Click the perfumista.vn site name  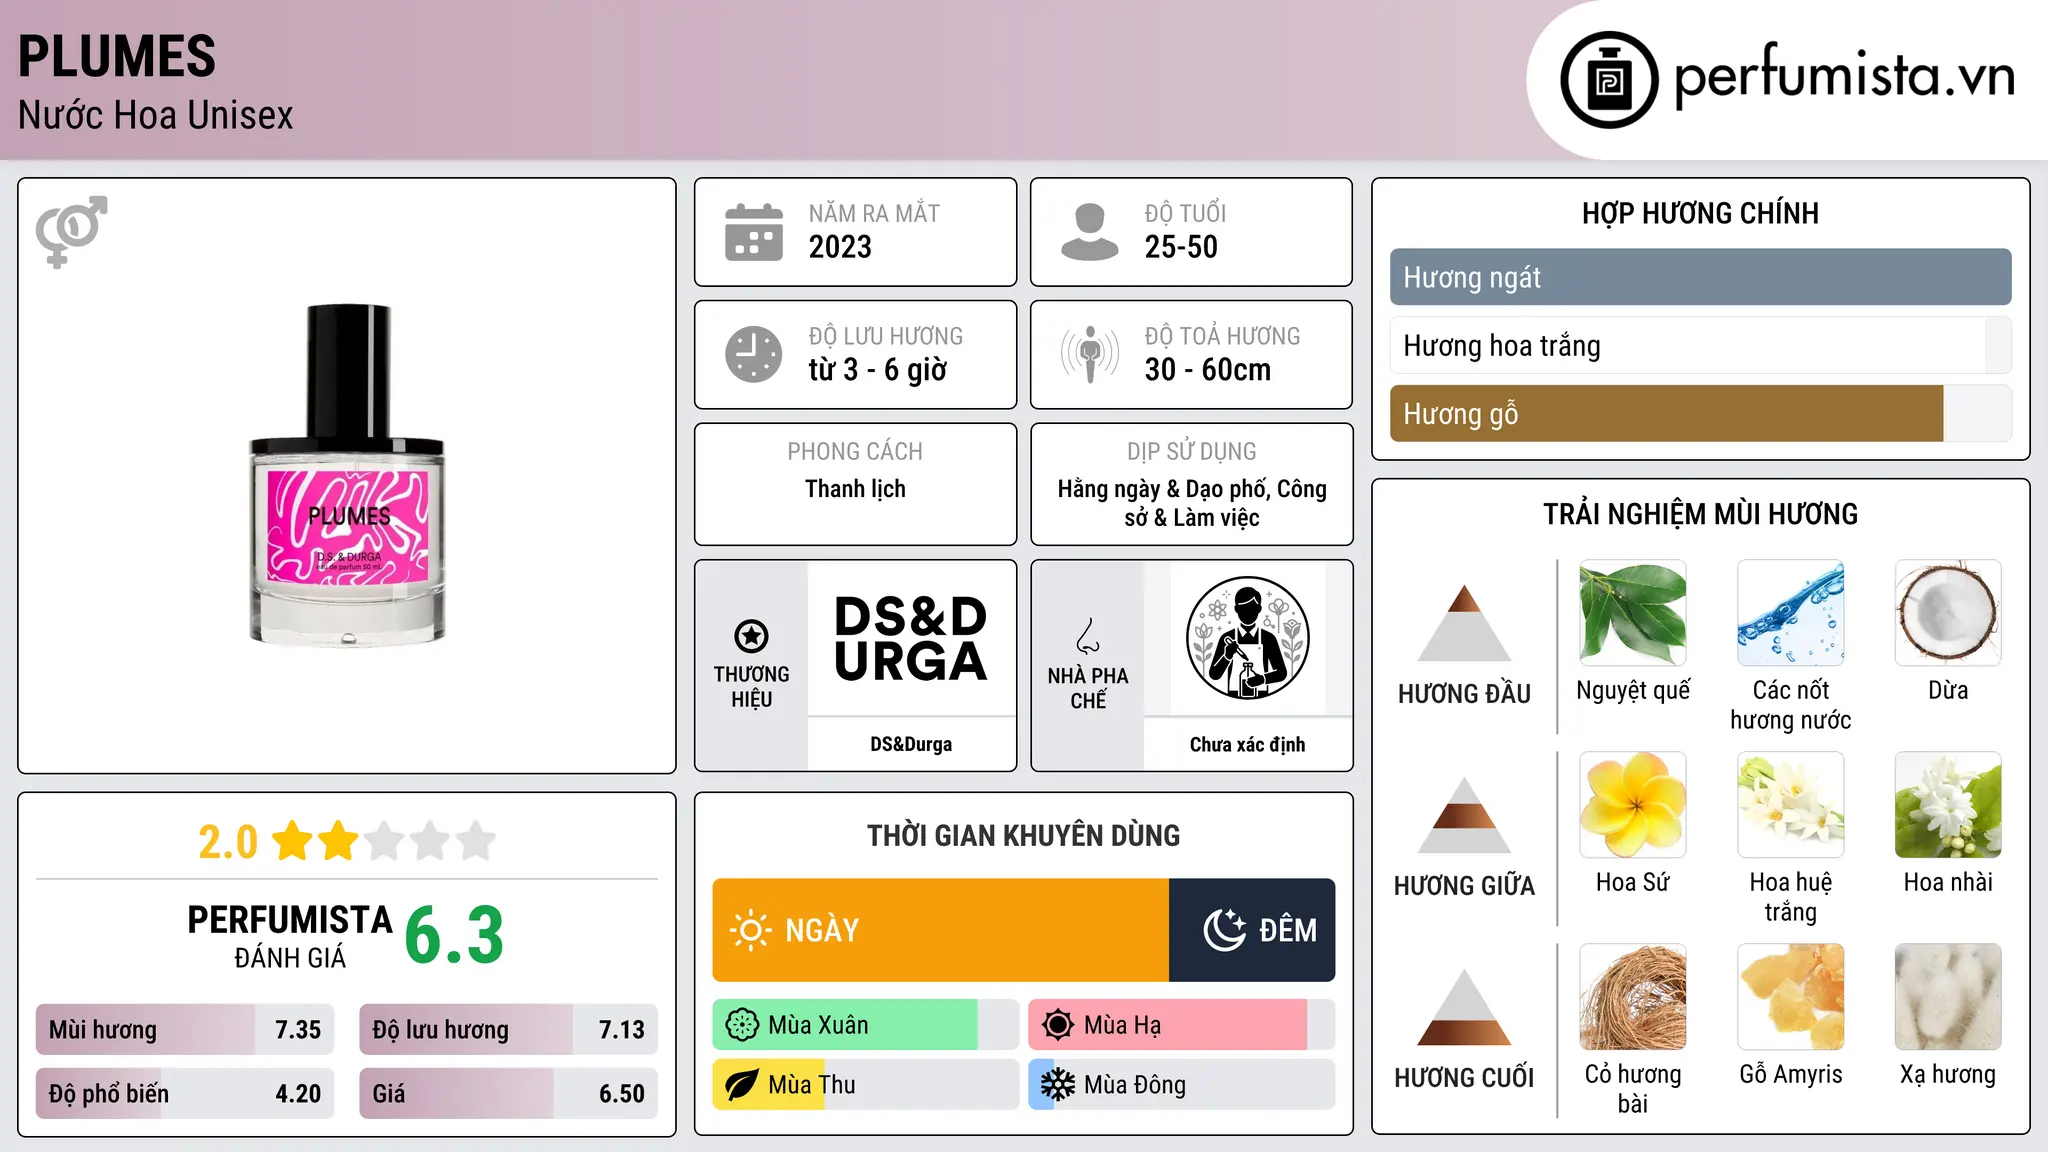click(1845, 75)
